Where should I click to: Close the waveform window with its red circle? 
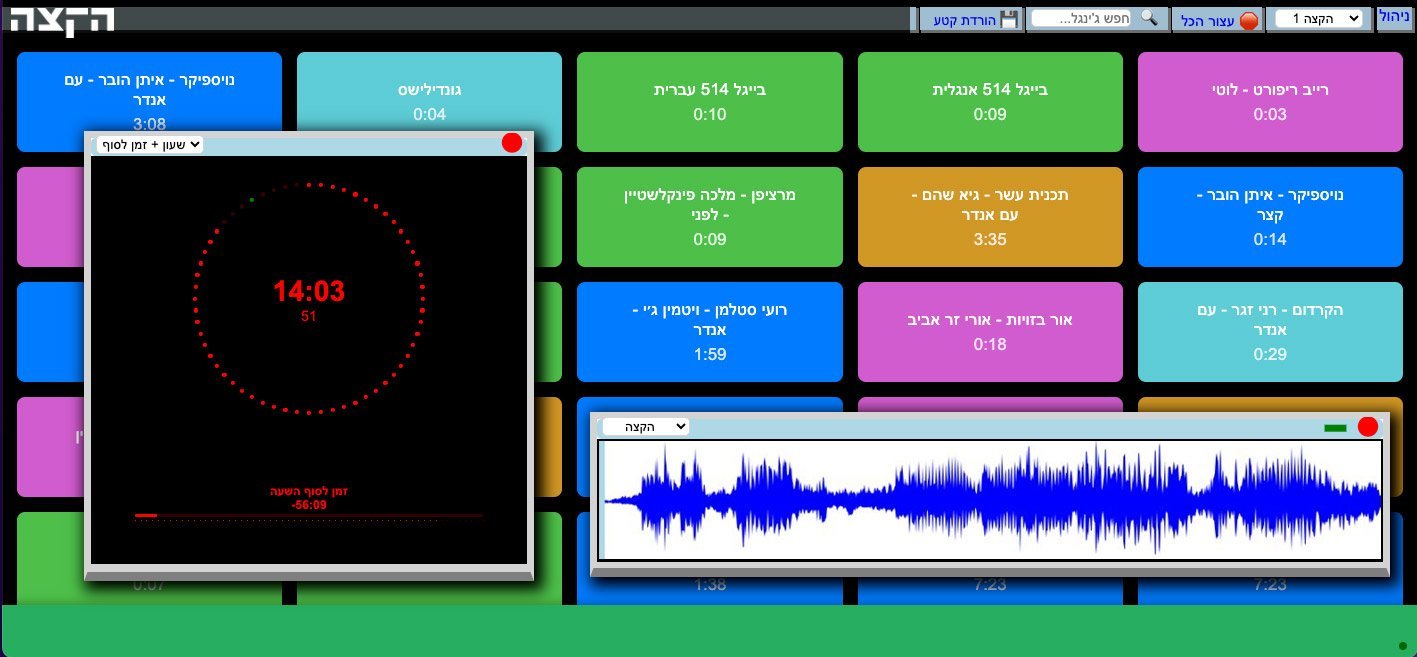click(x=1368, y=427)
